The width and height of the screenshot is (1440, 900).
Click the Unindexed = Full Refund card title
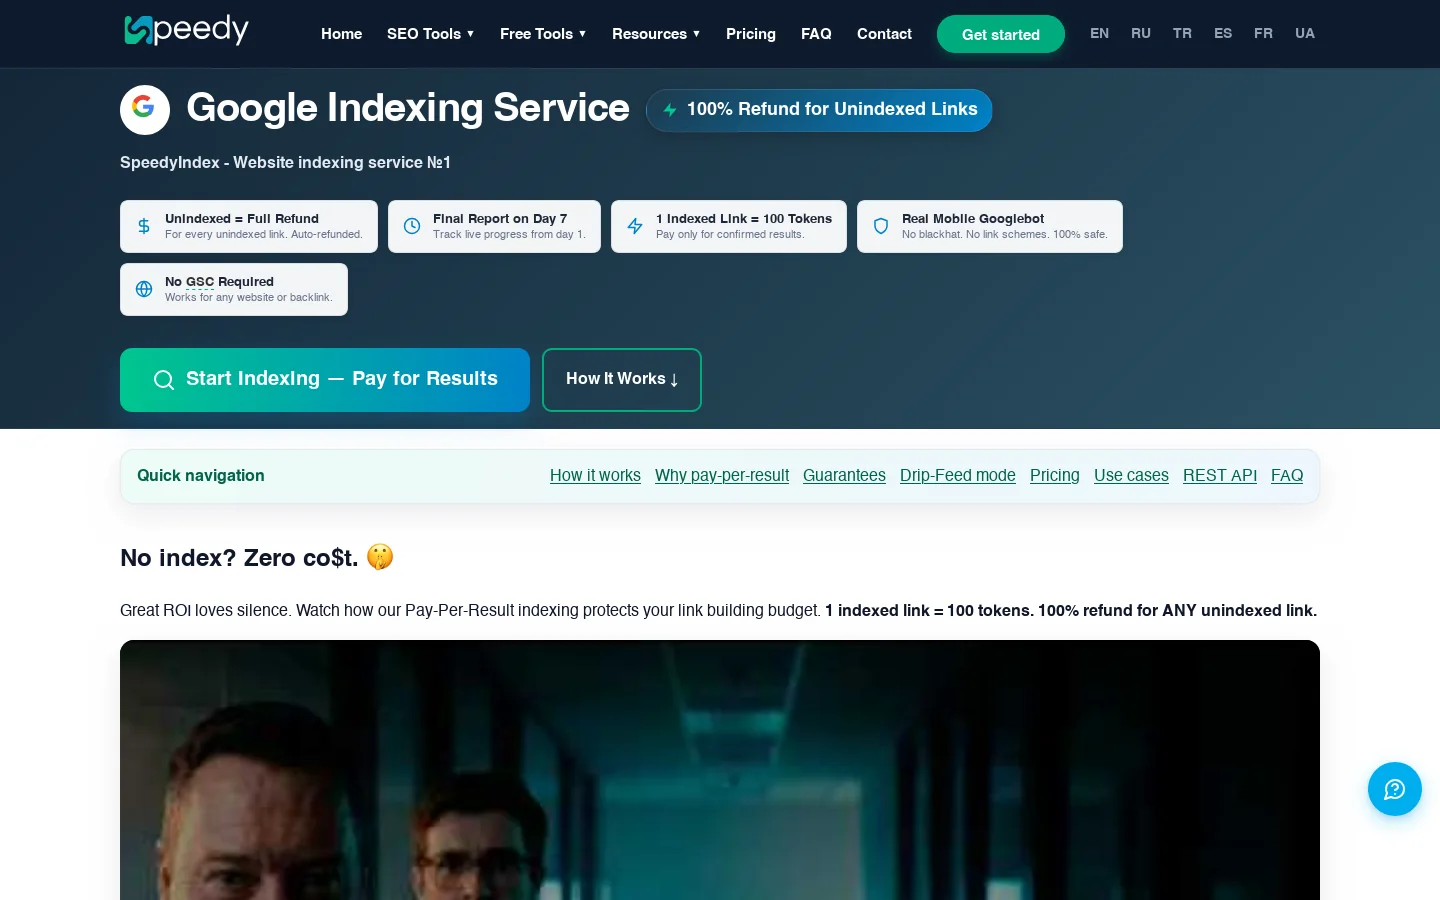pyautogui.click(x=242, y=218)
